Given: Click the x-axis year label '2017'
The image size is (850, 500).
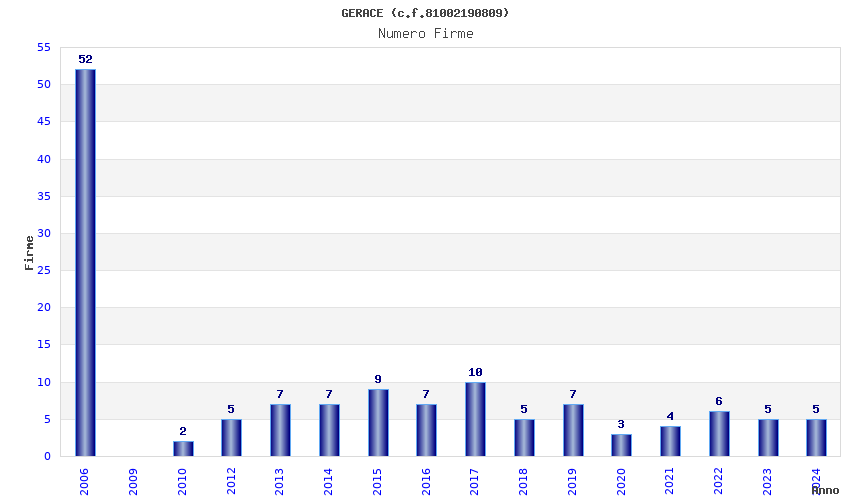Looking at the screenshot, I should point(474,482).
